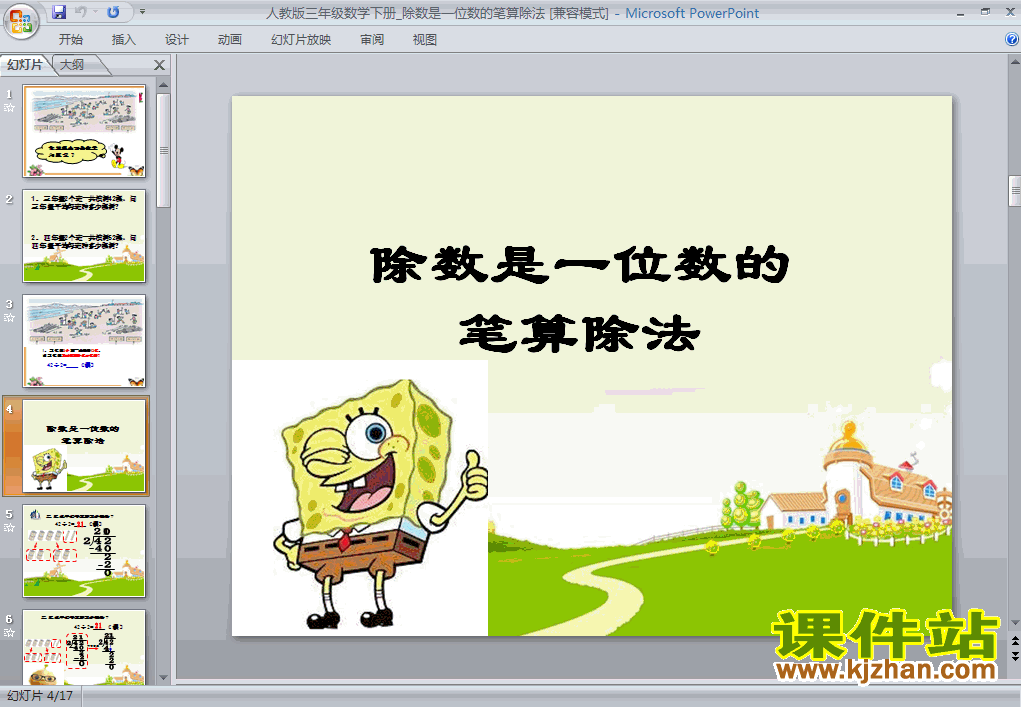Click the slide title 除数是一位数的
1021x707 pixels.
point(580,265)
